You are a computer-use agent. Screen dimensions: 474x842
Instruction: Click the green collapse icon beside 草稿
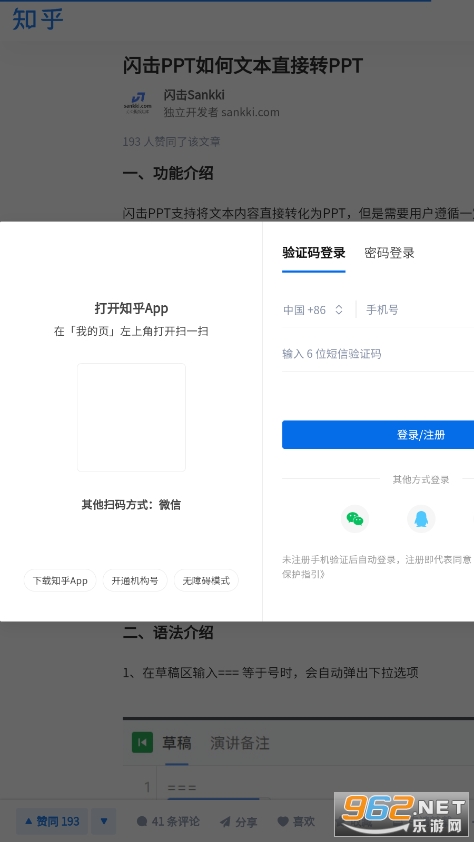coord(142,743)
